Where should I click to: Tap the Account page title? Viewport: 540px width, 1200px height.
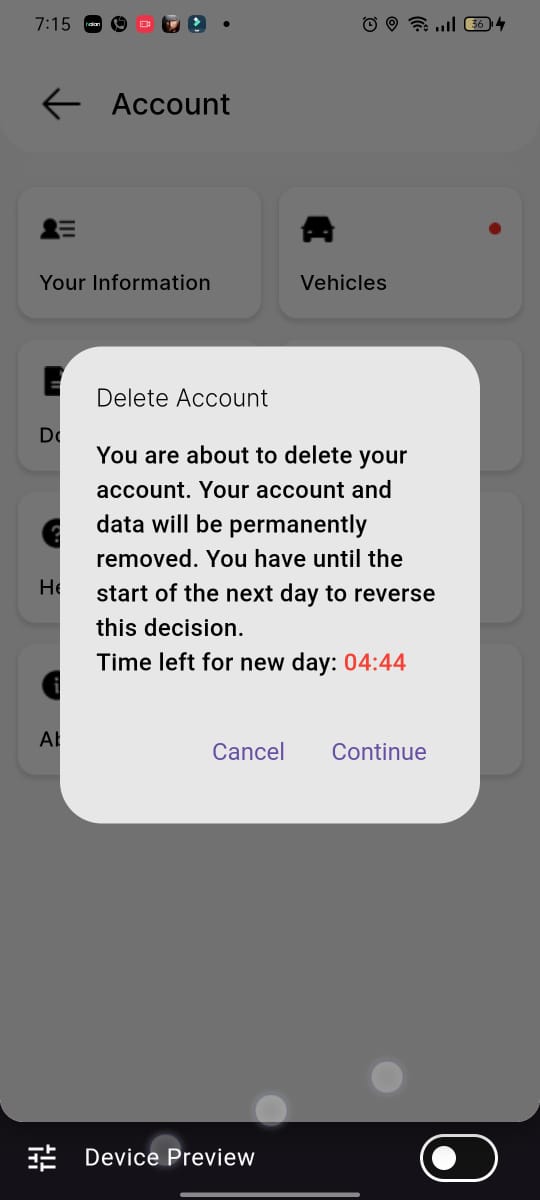(171, 104)
